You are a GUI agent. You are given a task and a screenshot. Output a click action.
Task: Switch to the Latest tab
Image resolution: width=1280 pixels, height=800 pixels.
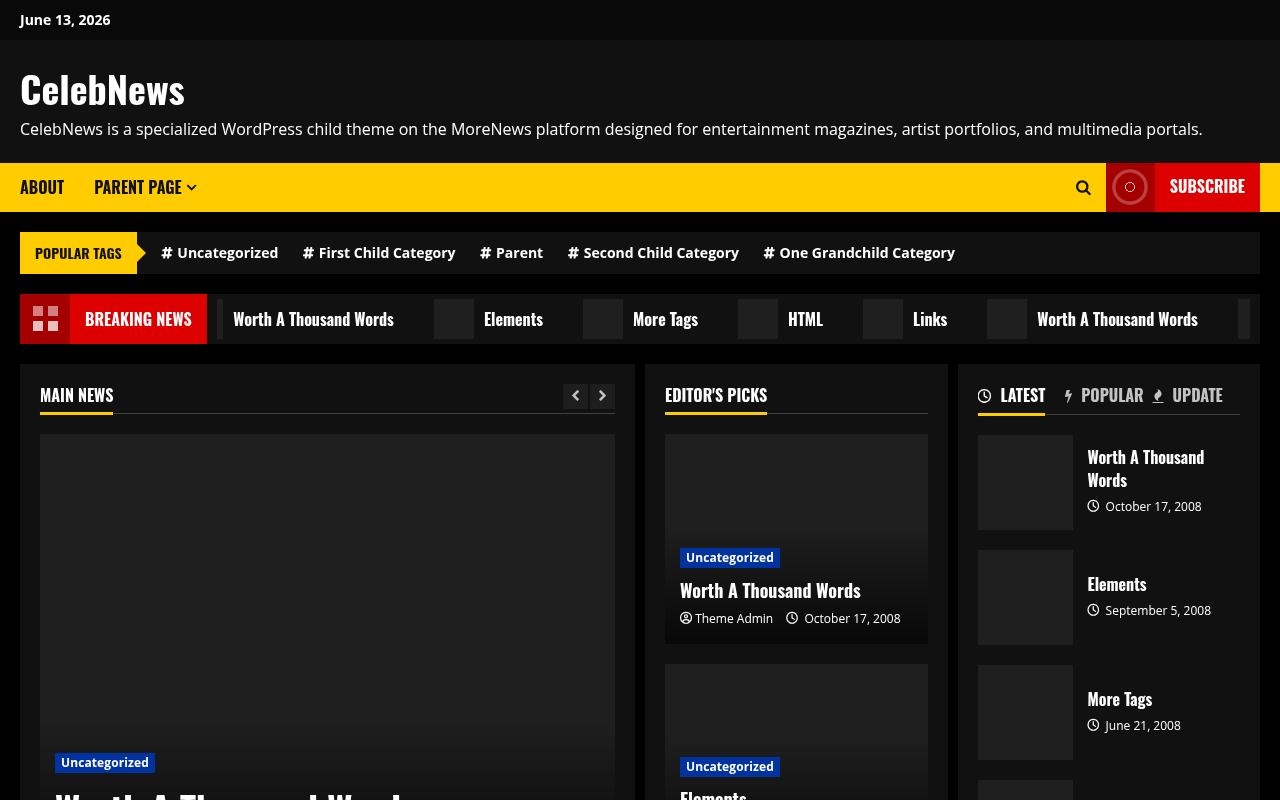tap(1011, 396)
